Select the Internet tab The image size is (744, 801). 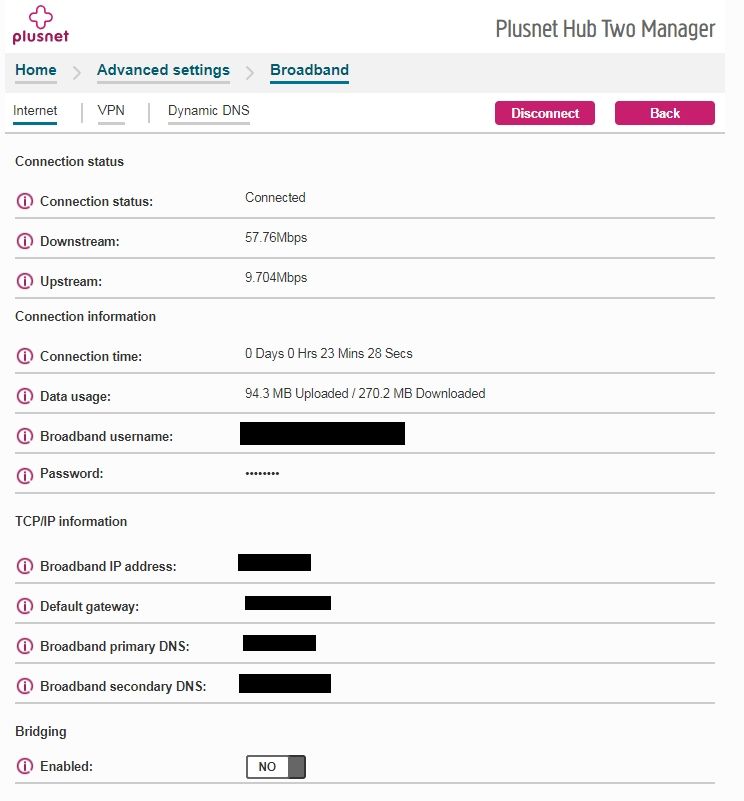click(35, 110)
